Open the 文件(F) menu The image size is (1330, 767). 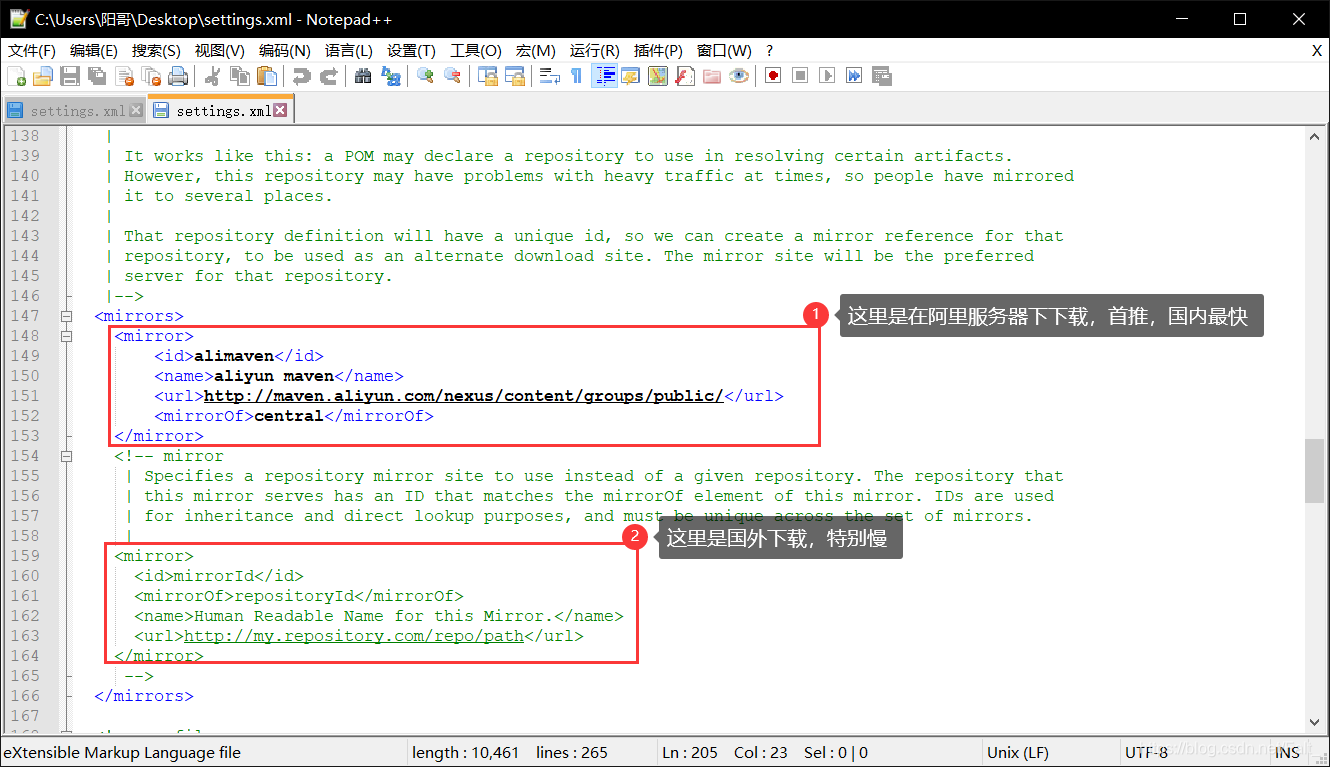click(x=32, y=51)
